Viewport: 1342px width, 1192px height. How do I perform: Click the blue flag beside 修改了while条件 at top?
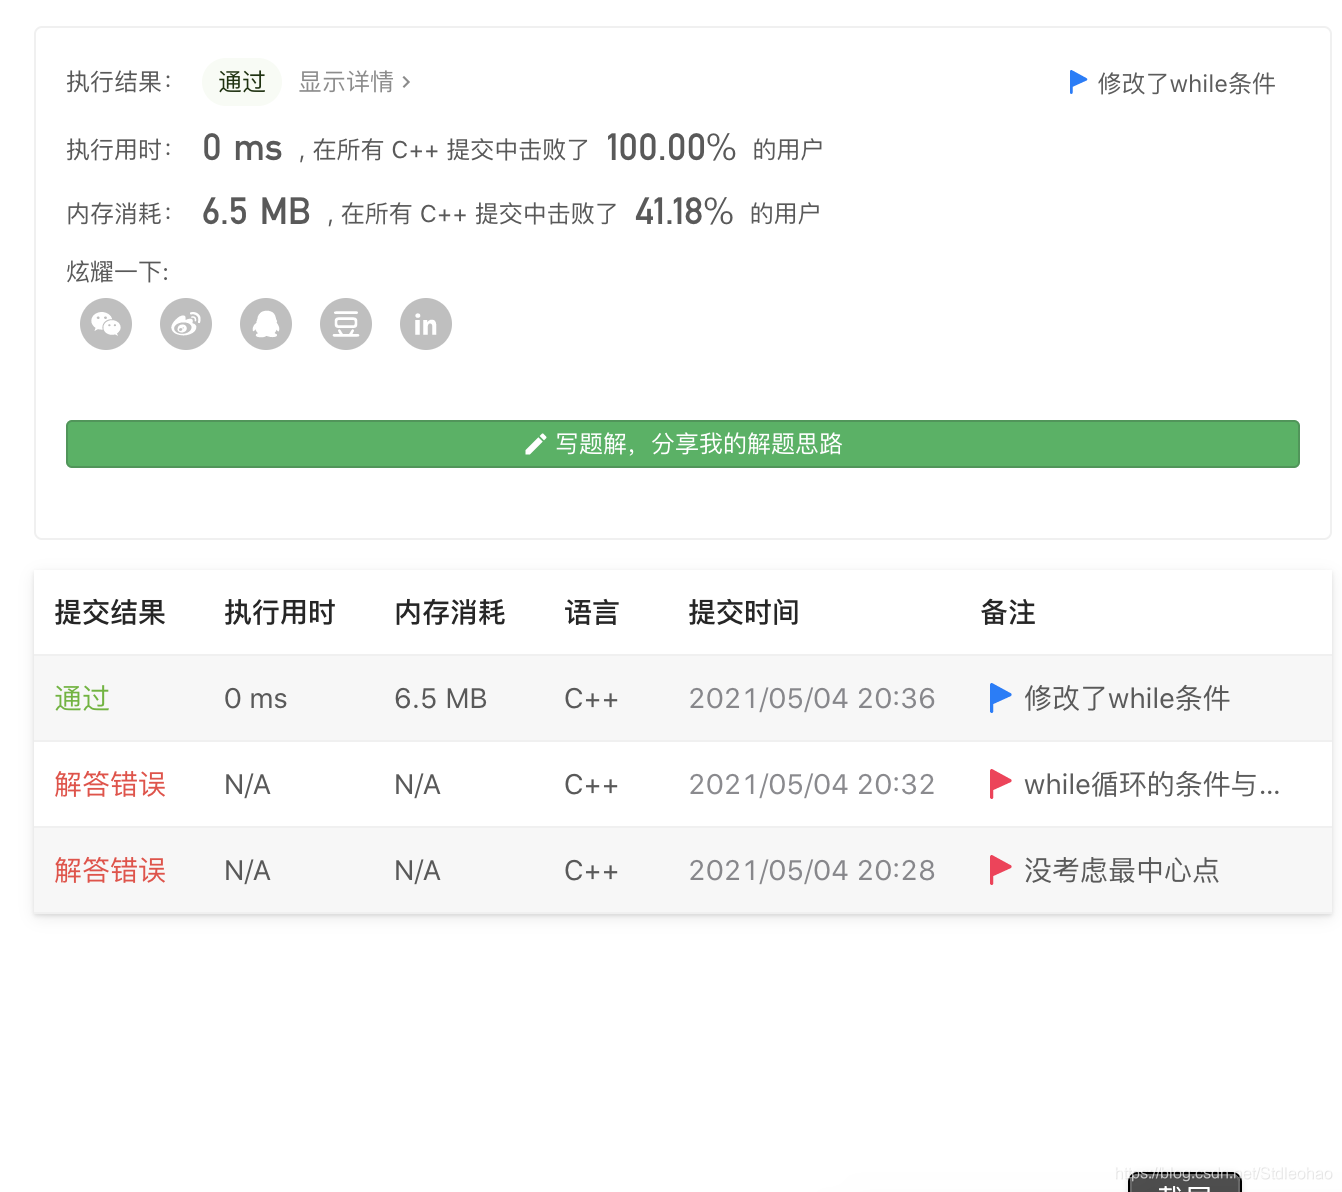[1078, 82]
